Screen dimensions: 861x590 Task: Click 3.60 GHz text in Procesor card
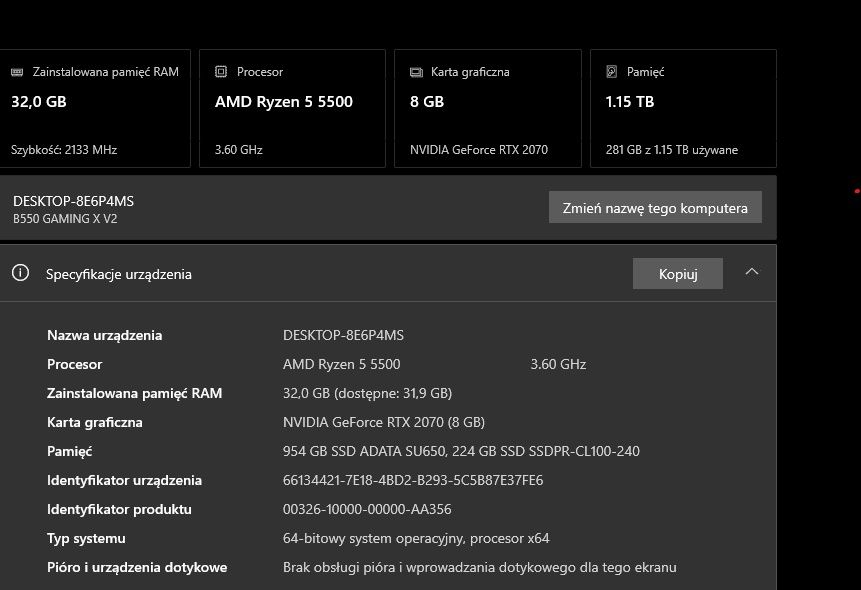239,149
